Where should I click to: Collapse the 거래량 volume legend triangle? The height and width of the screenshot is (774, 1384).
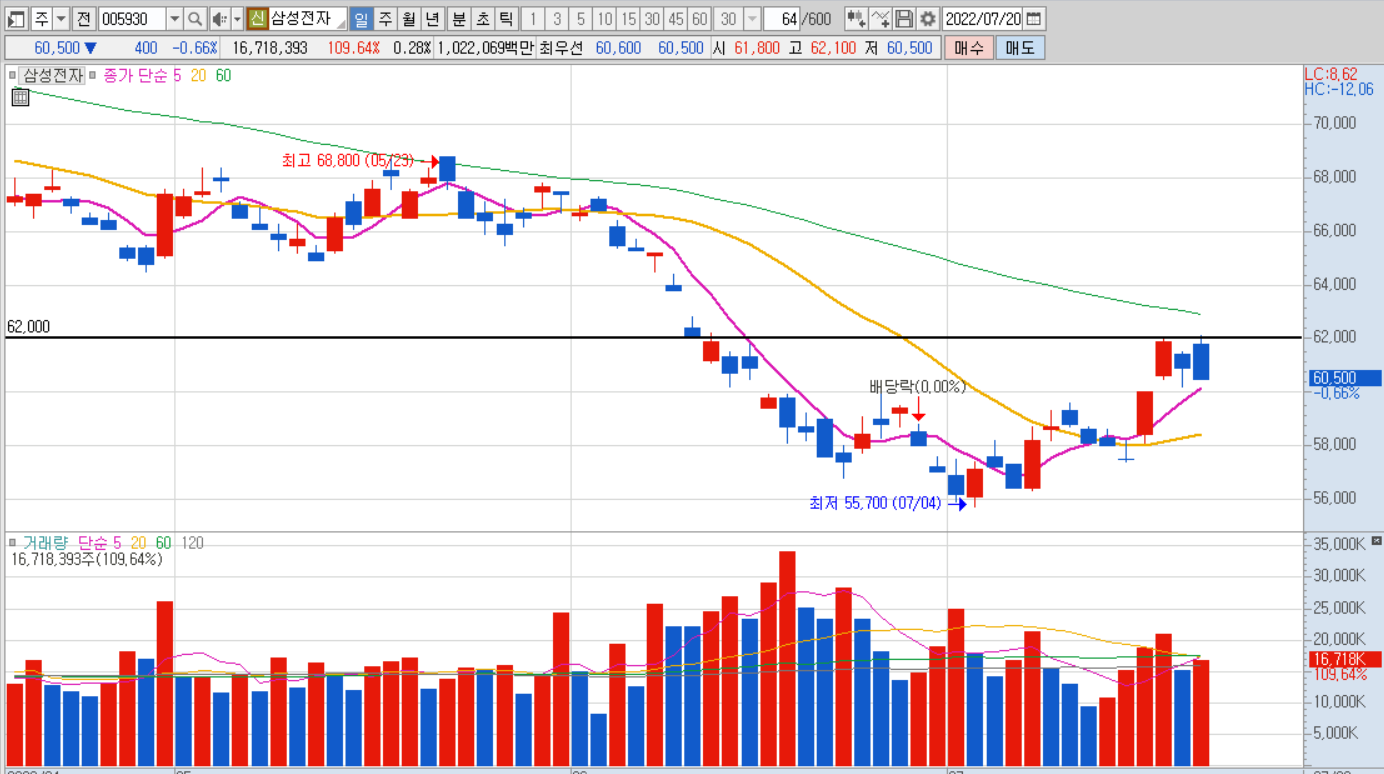pyautogui.click(x=13, y=543)
